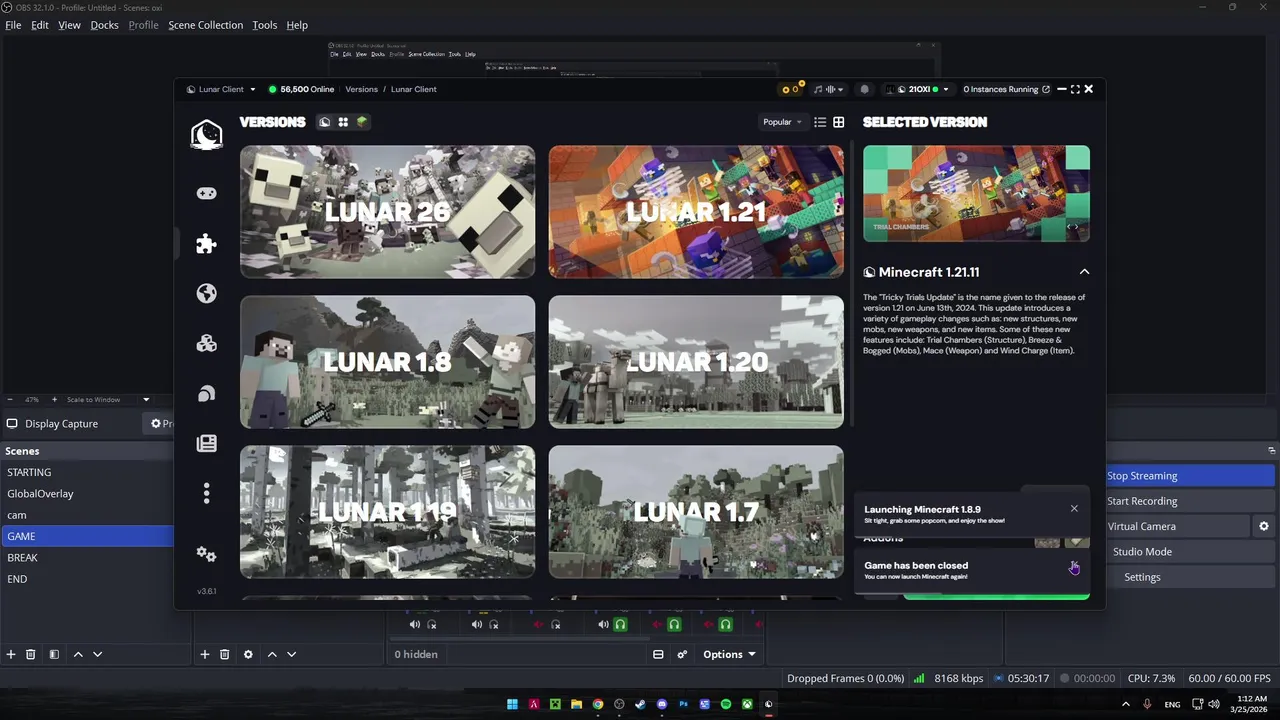Dismiss the Launching Minecraft 1.8.9 notification
The height and width of the screenshot is (720, 1280).
[x=1074, y=508]
